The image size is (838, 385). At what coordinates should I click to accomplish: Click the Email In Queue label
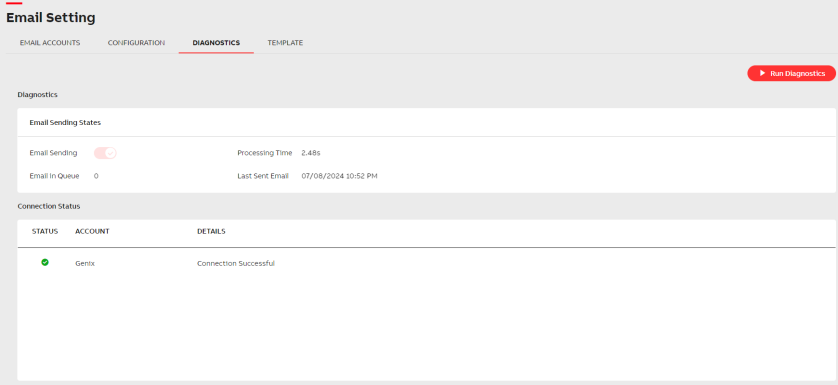(55, 176)
